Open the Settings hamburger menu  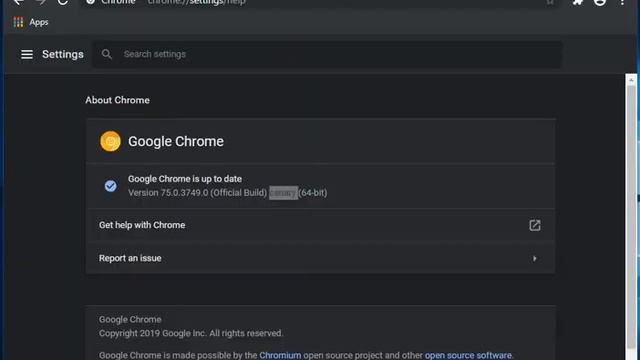coord(27,54)
